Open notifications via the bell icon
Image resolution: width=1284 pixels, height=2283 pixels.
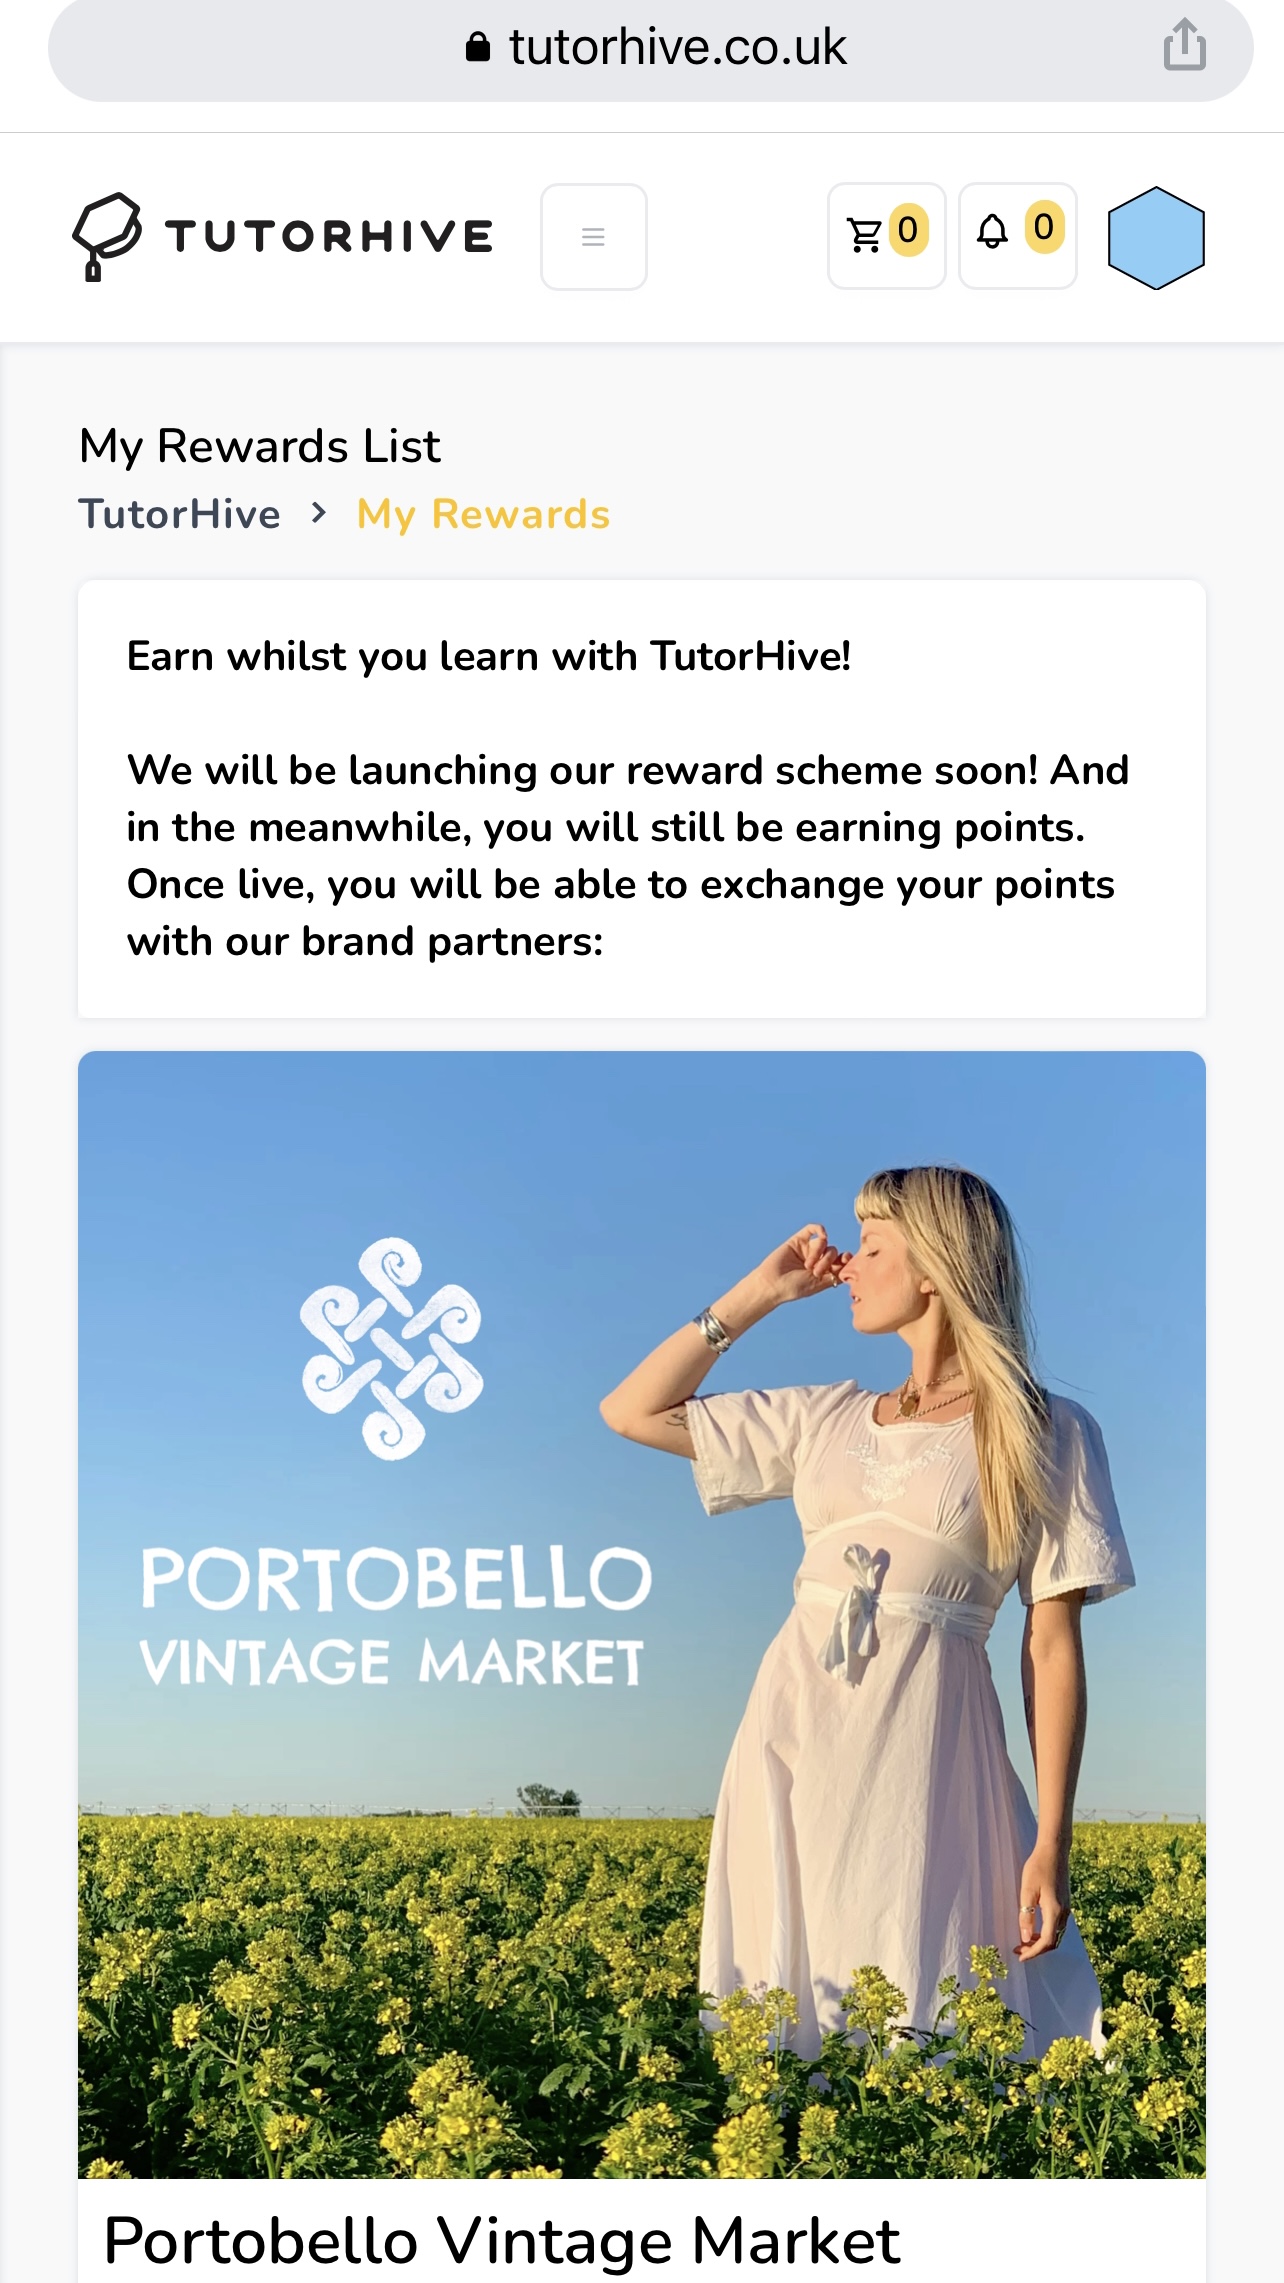point(992,232)
